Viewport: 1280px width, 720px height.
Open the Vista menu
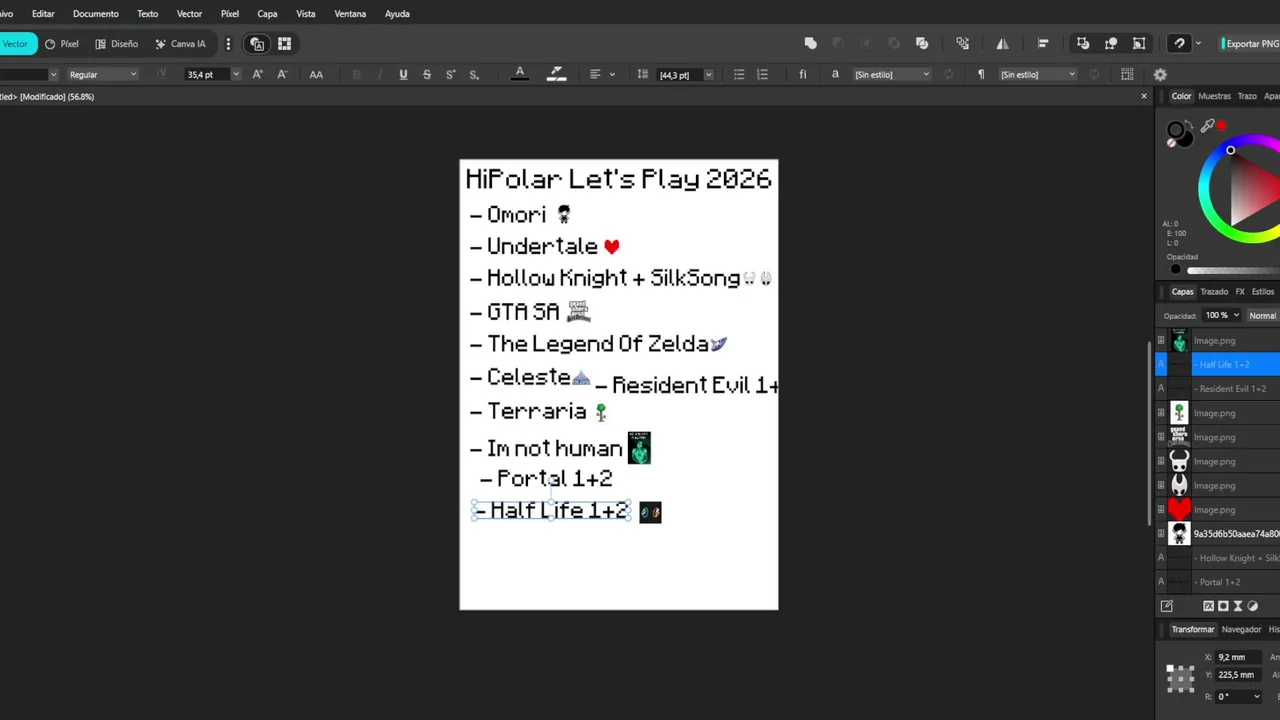click(x=306, y=14)
